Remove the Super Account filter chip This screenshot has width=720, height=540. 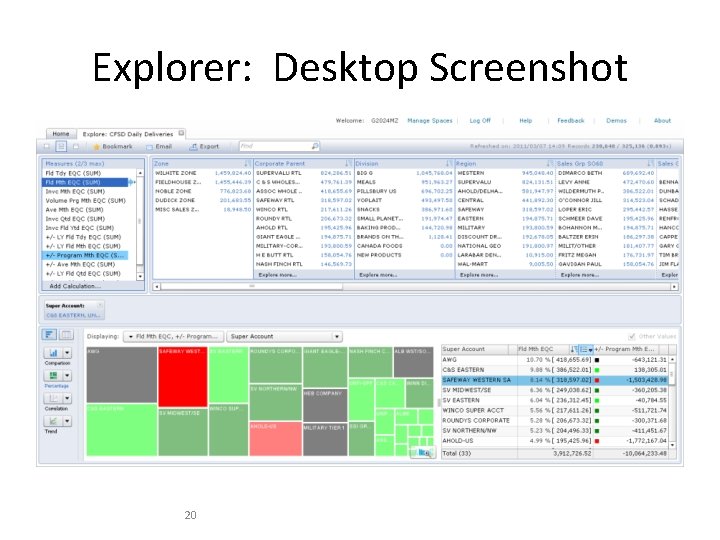click(100, 305)
